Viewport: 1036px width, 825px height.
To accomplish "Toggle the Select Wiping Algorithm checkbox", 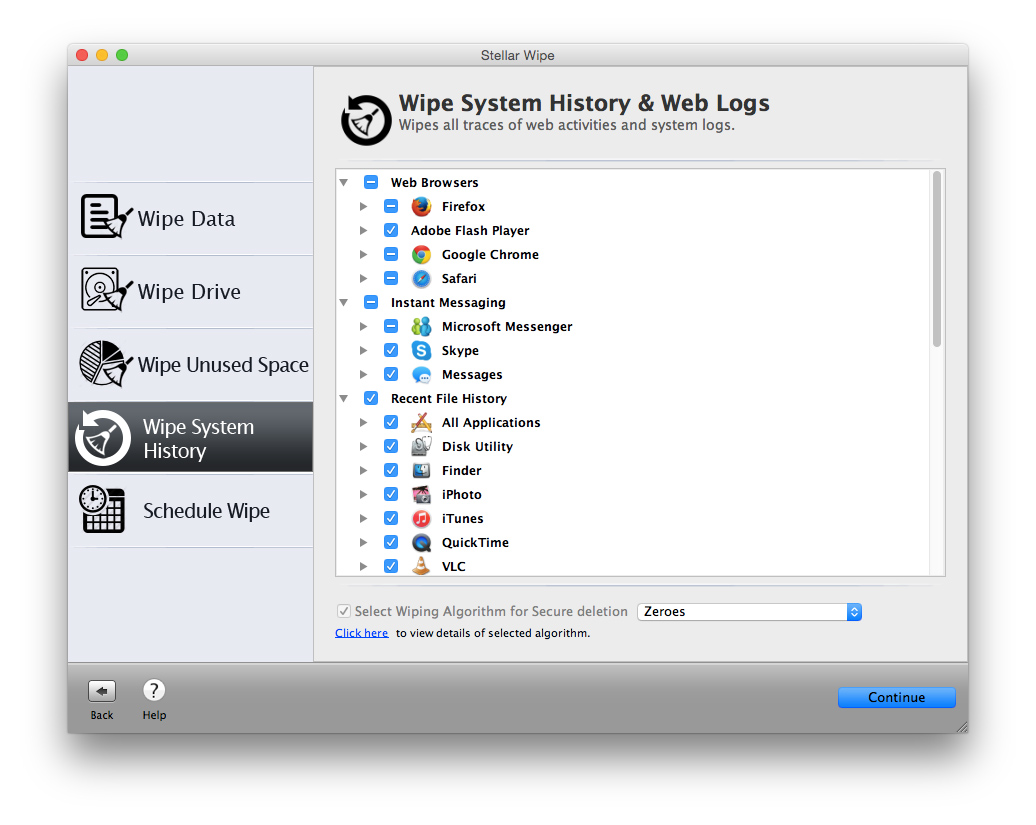I will click(344, 611).
